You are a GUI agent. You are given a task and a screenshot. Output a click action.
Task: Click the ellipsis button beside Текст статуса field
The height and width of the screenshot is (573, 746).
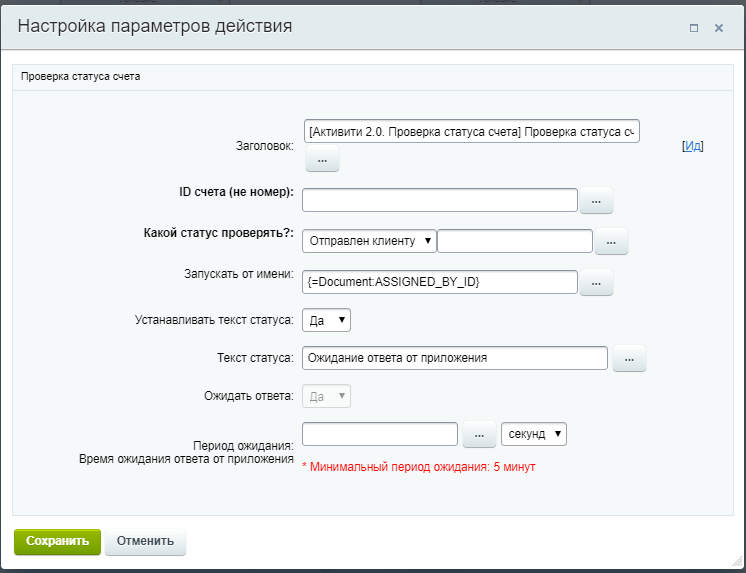[x=629, y=358]
